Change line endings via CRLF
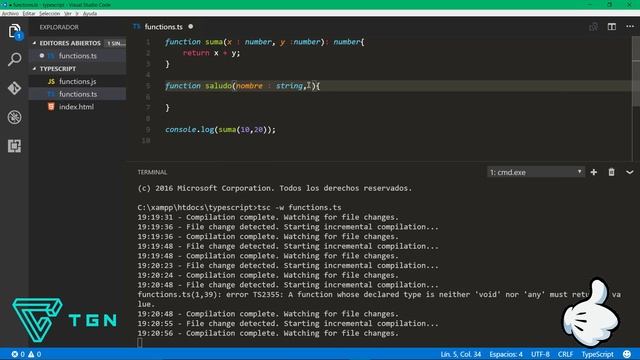 (565, 354)
